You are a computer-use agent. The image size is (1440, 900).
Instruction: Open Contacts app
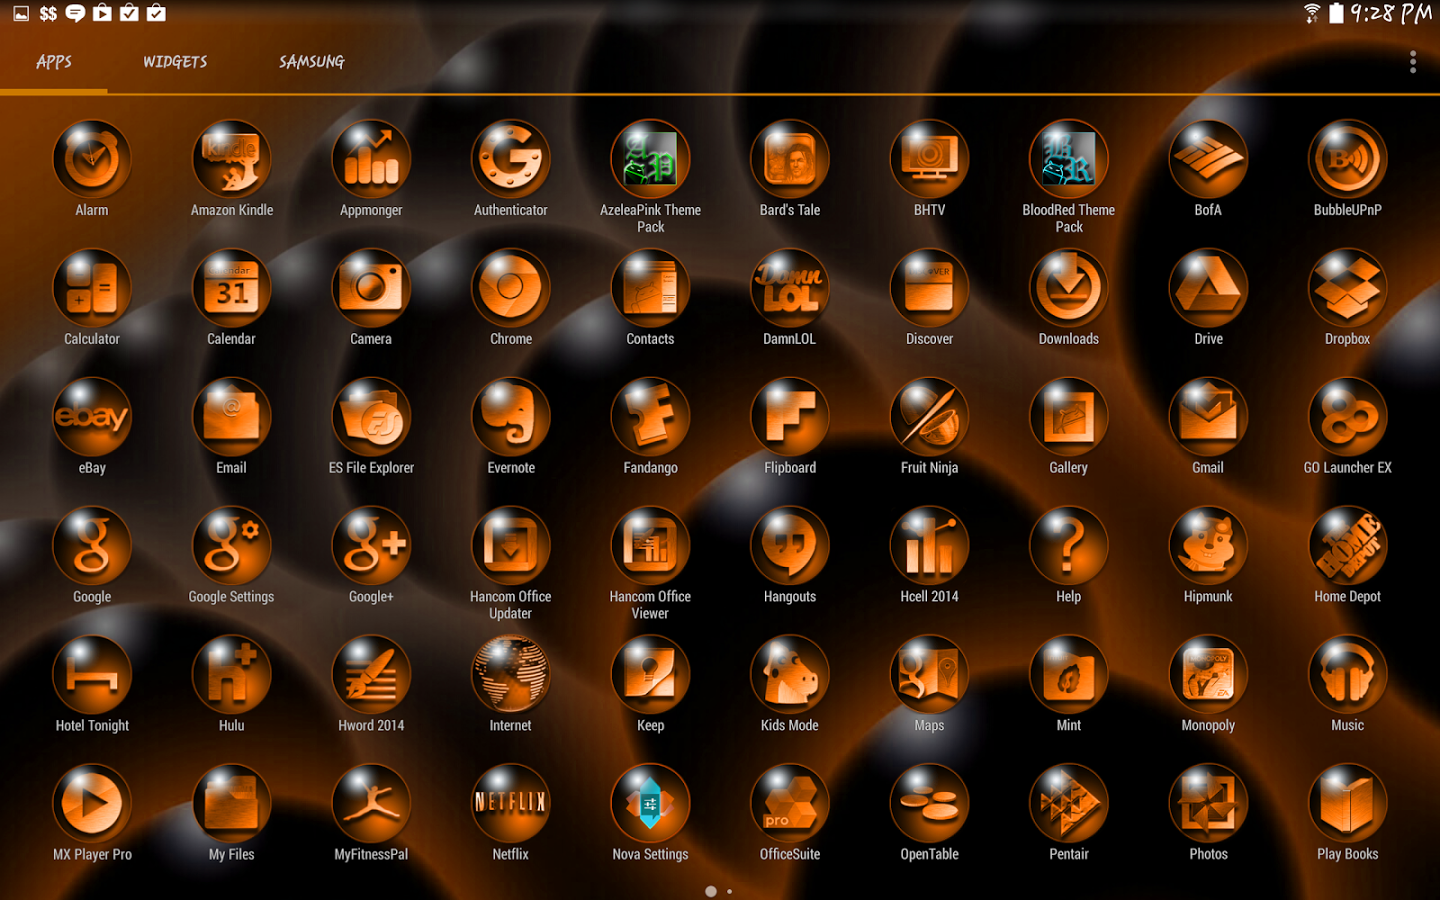(x=651, y=288)
